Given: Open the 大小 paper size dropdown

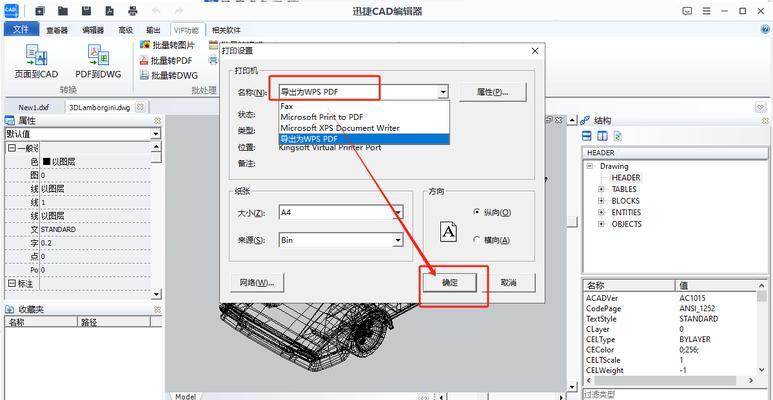Looking at the screenshot, I should pyautogui.click(x=398, y=213).
